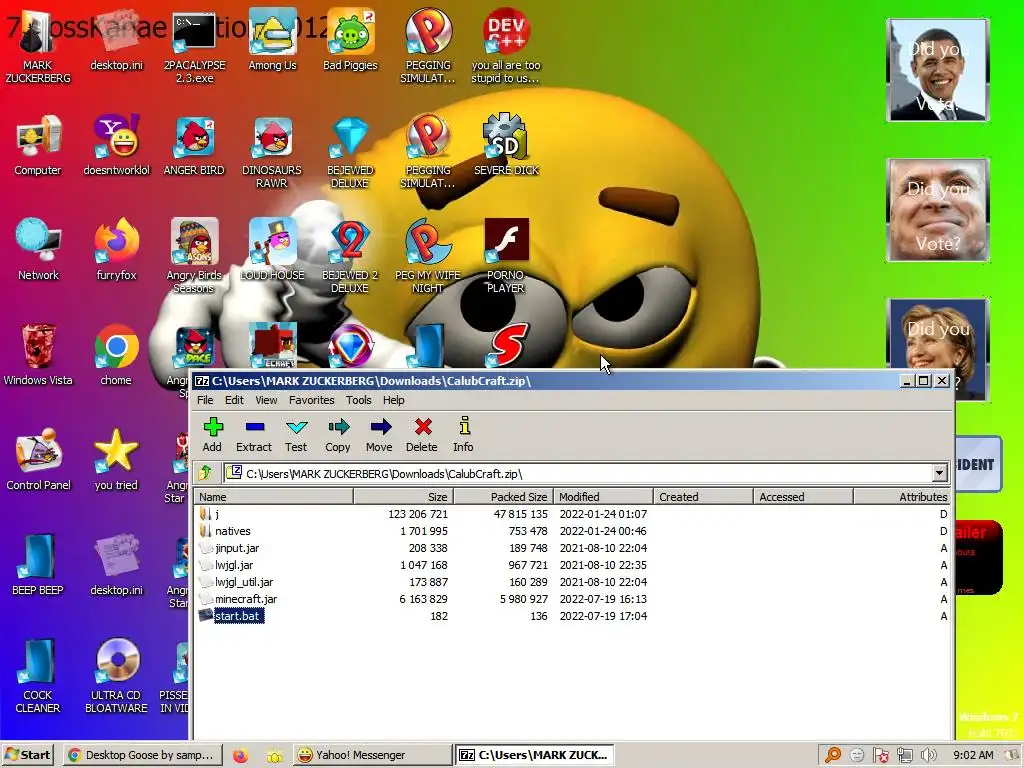This screenshot has width=1024, height=768.
Task: Select the folder named j in the archive
Action: 572,514
